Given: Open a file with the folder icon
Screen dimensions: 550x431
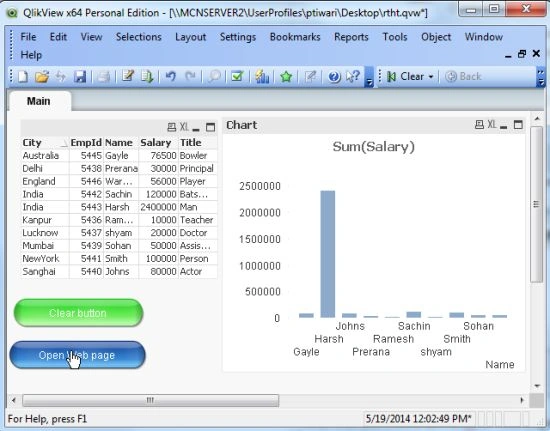Looking at the screenshot, I should (x=42, y=76).
